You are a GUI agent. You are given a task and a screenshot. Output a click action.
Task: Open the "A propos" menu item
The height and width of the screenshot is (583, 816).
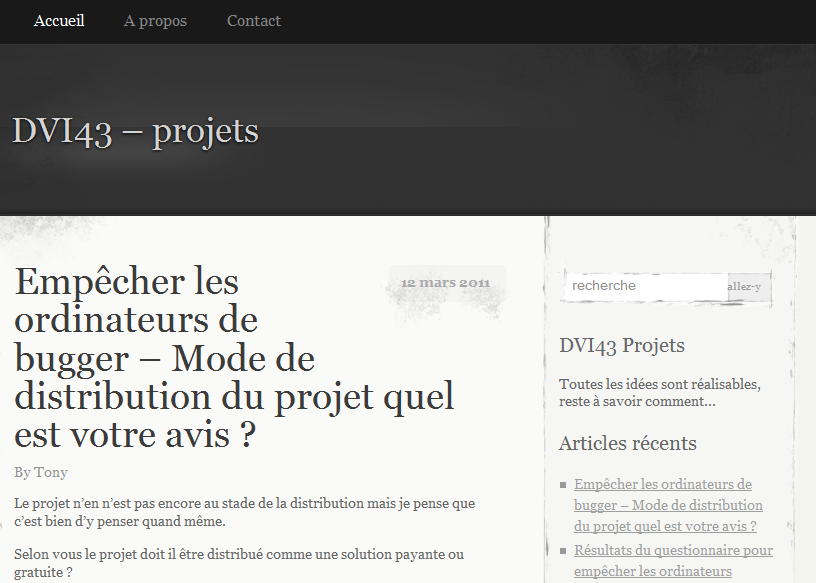pyautogui.click(x=154, y=20)
